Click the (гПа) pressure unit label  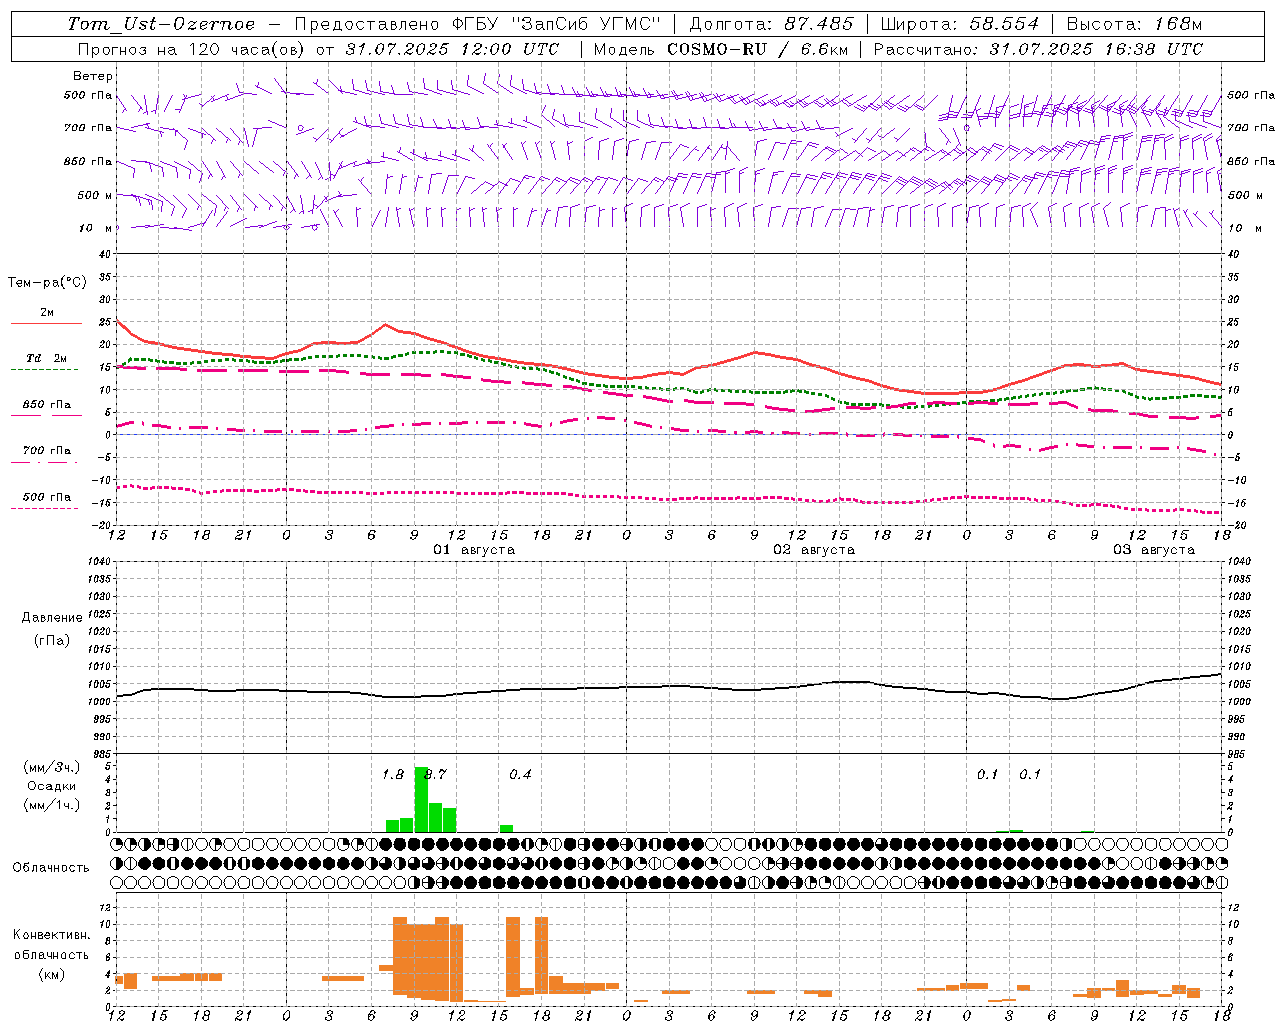point(52,640)
